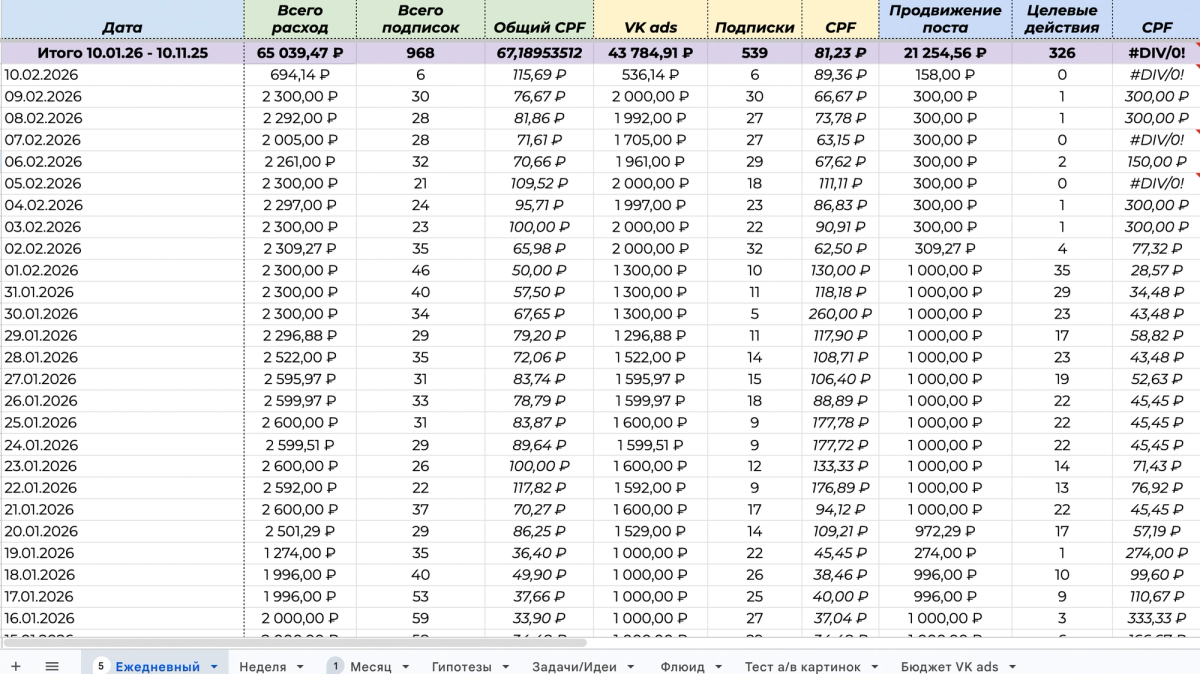Viewport: 1200px width, 674px height.
Task: Expand the Флюид tab dropdown arrow
Action: pos(720,667)
